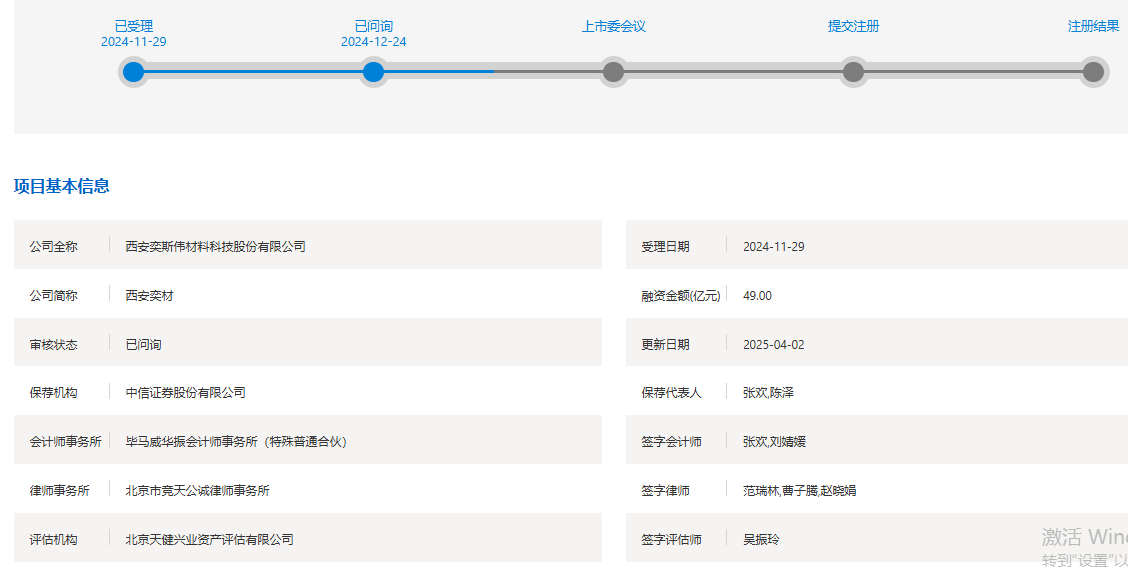
Task: Click 更新日期 value 2025-04-02
Action: (x=774, y=344)
